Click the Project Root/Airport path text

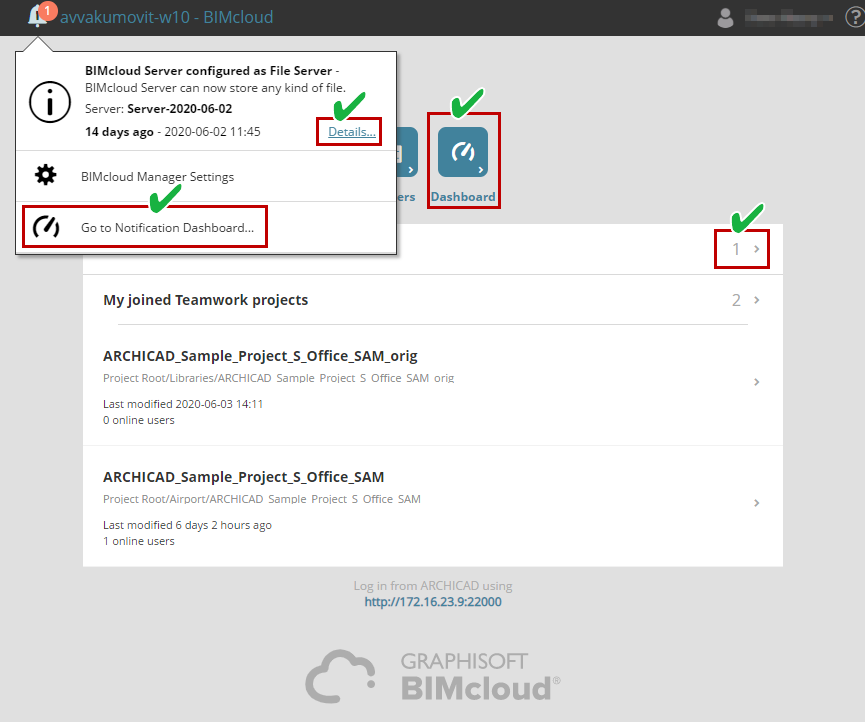click(261, 499)
